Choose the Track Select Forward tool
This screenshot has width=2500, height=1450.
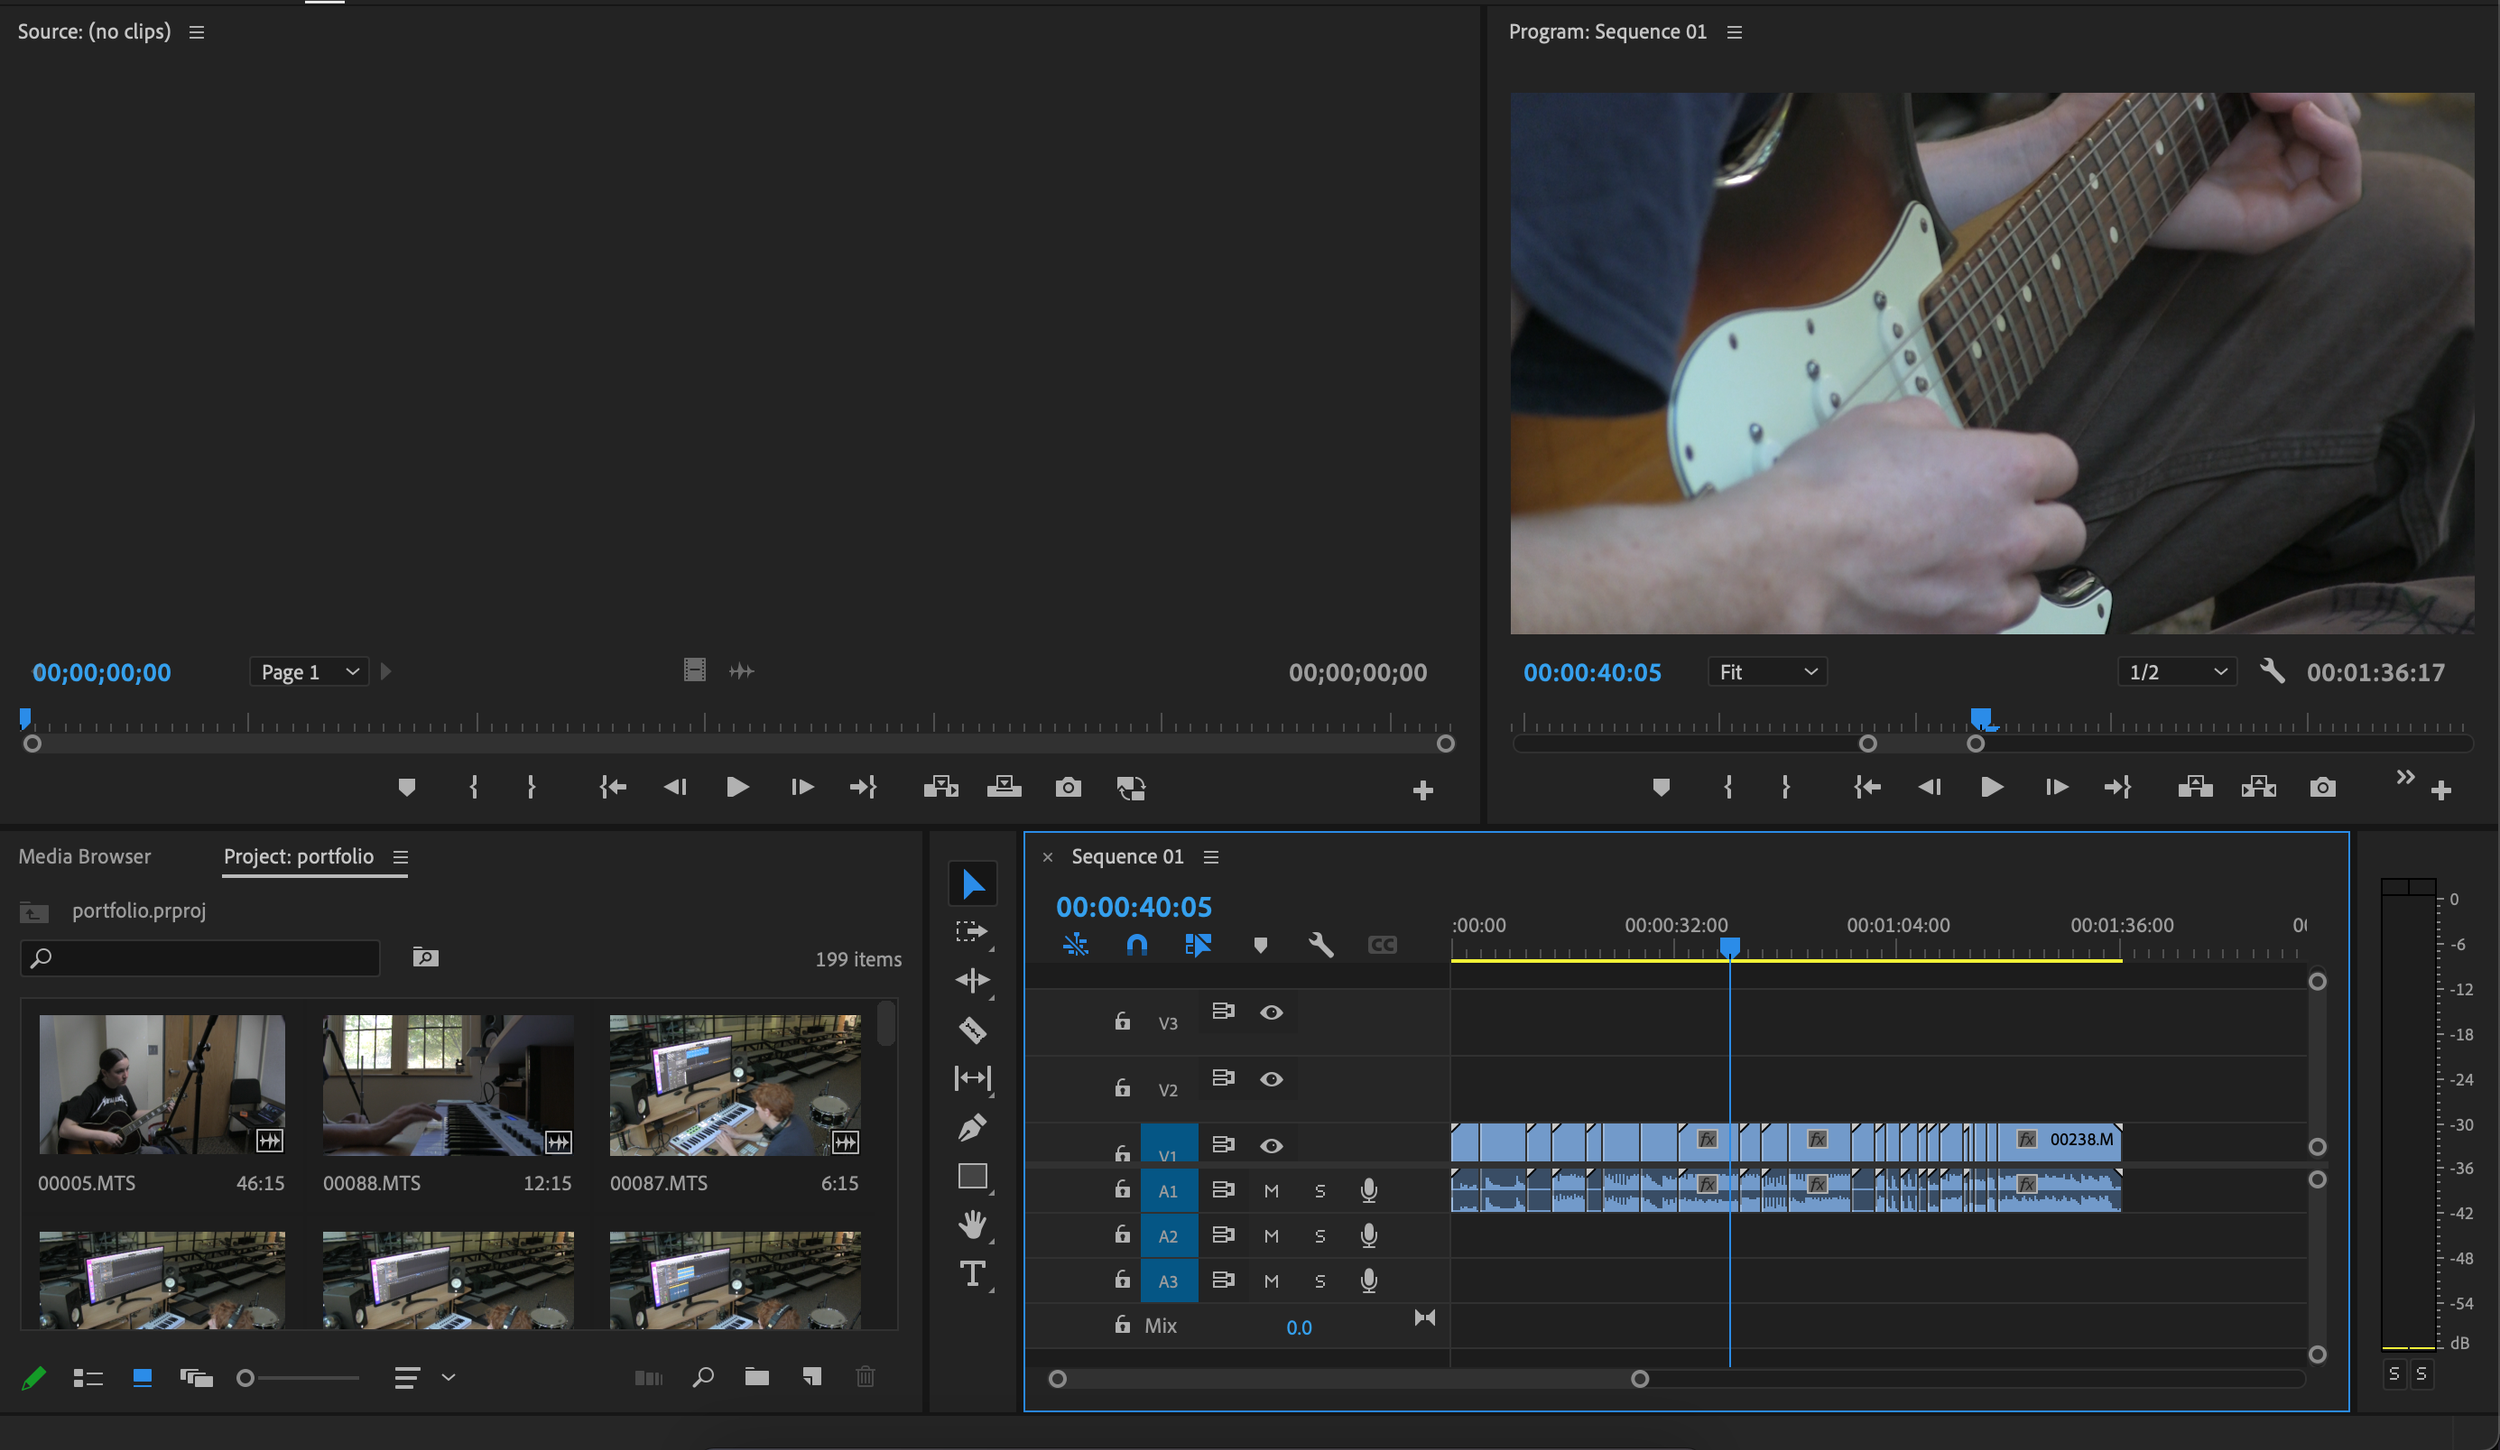click(x=971, y=932)
